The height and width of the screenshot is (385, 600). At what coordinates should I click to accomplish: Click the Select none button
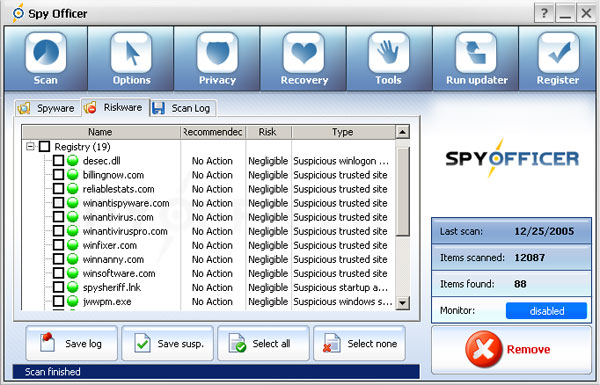click(x=359, y=343)
